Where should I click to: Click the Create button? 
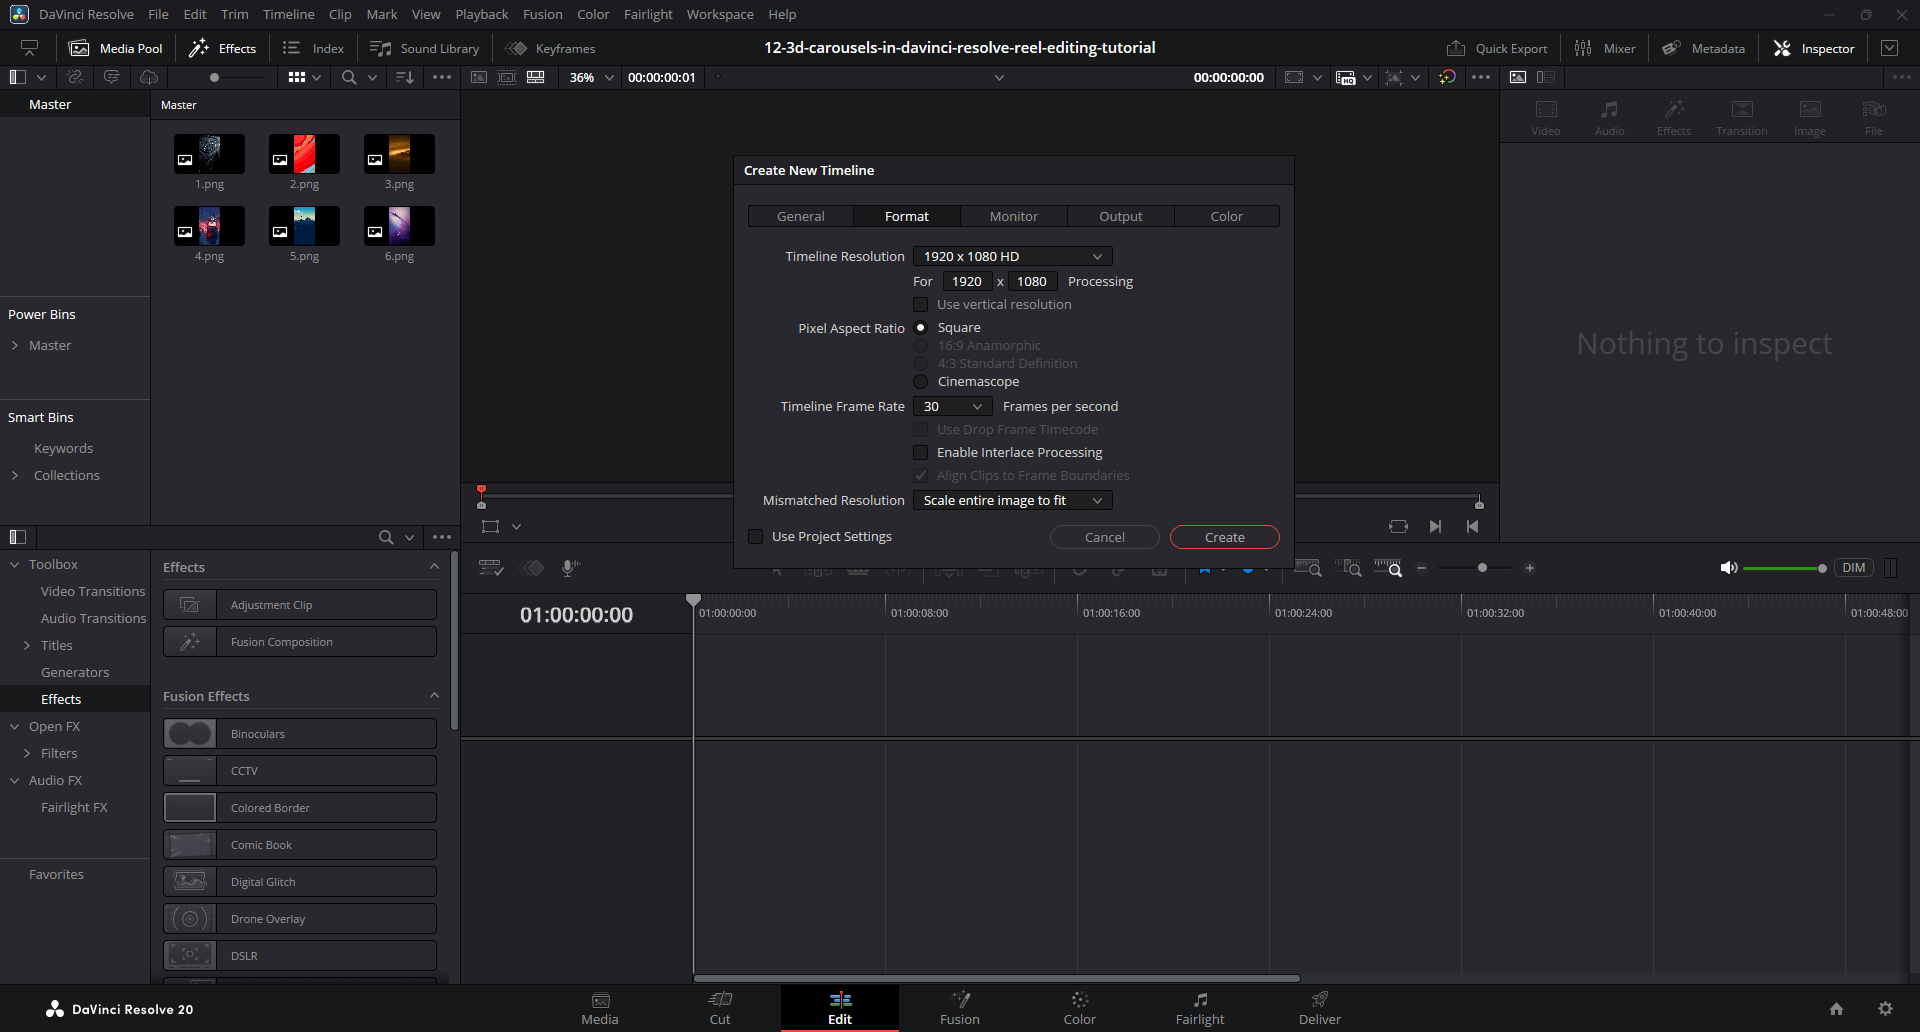[1224, 538]
